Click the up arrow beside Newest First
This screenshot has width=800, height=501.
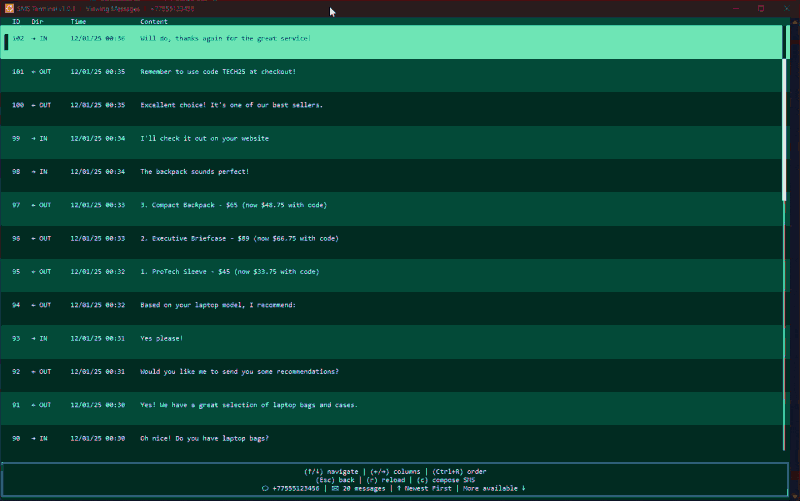click(x=400, y=488)
